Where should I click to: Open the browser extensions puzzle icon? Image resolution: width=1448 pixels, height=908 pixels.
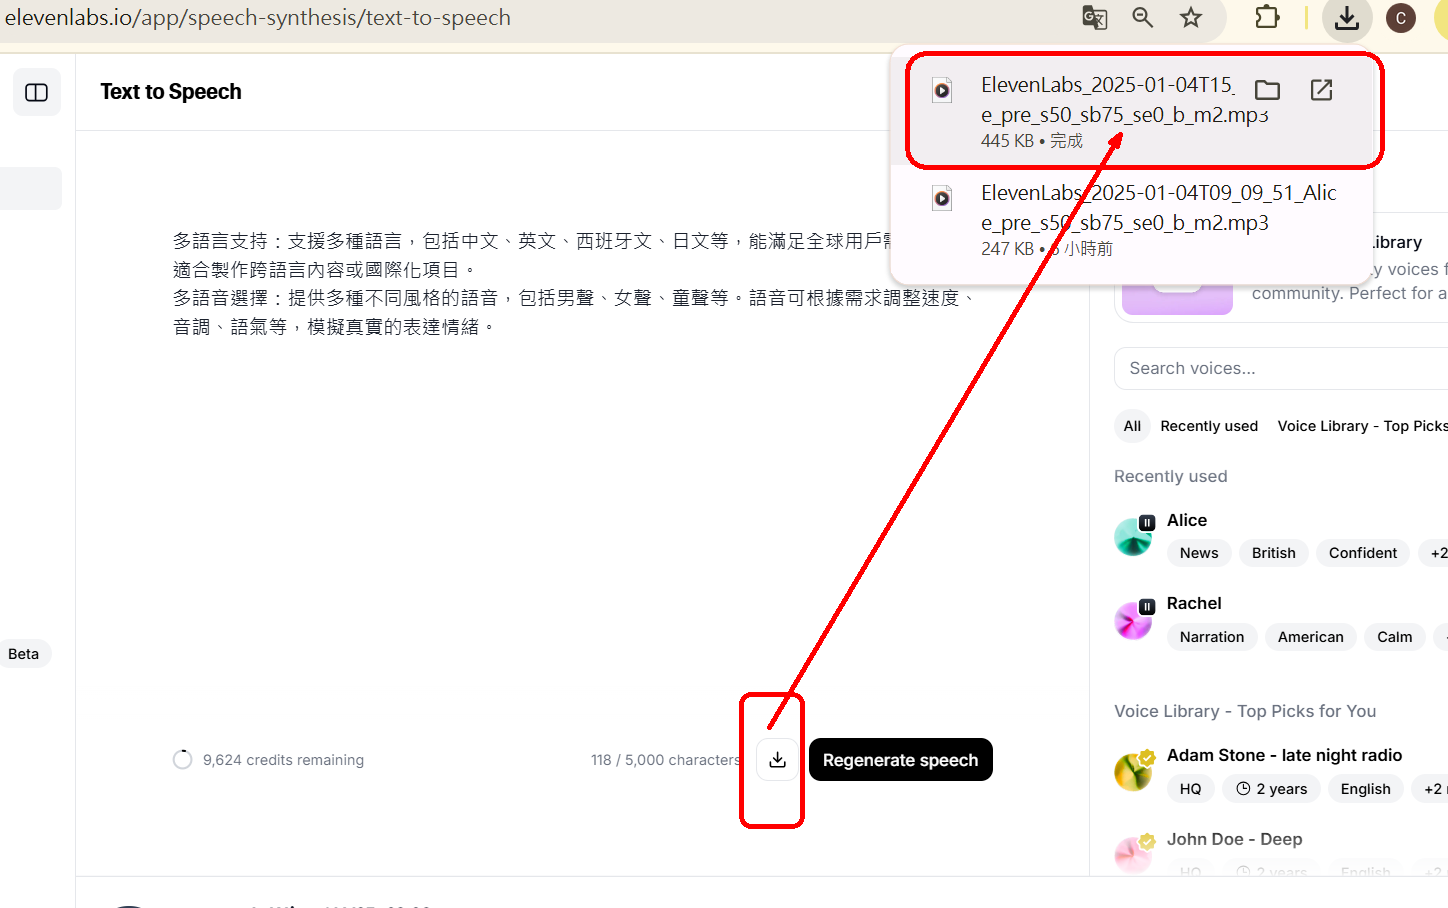click(1267, 18)
